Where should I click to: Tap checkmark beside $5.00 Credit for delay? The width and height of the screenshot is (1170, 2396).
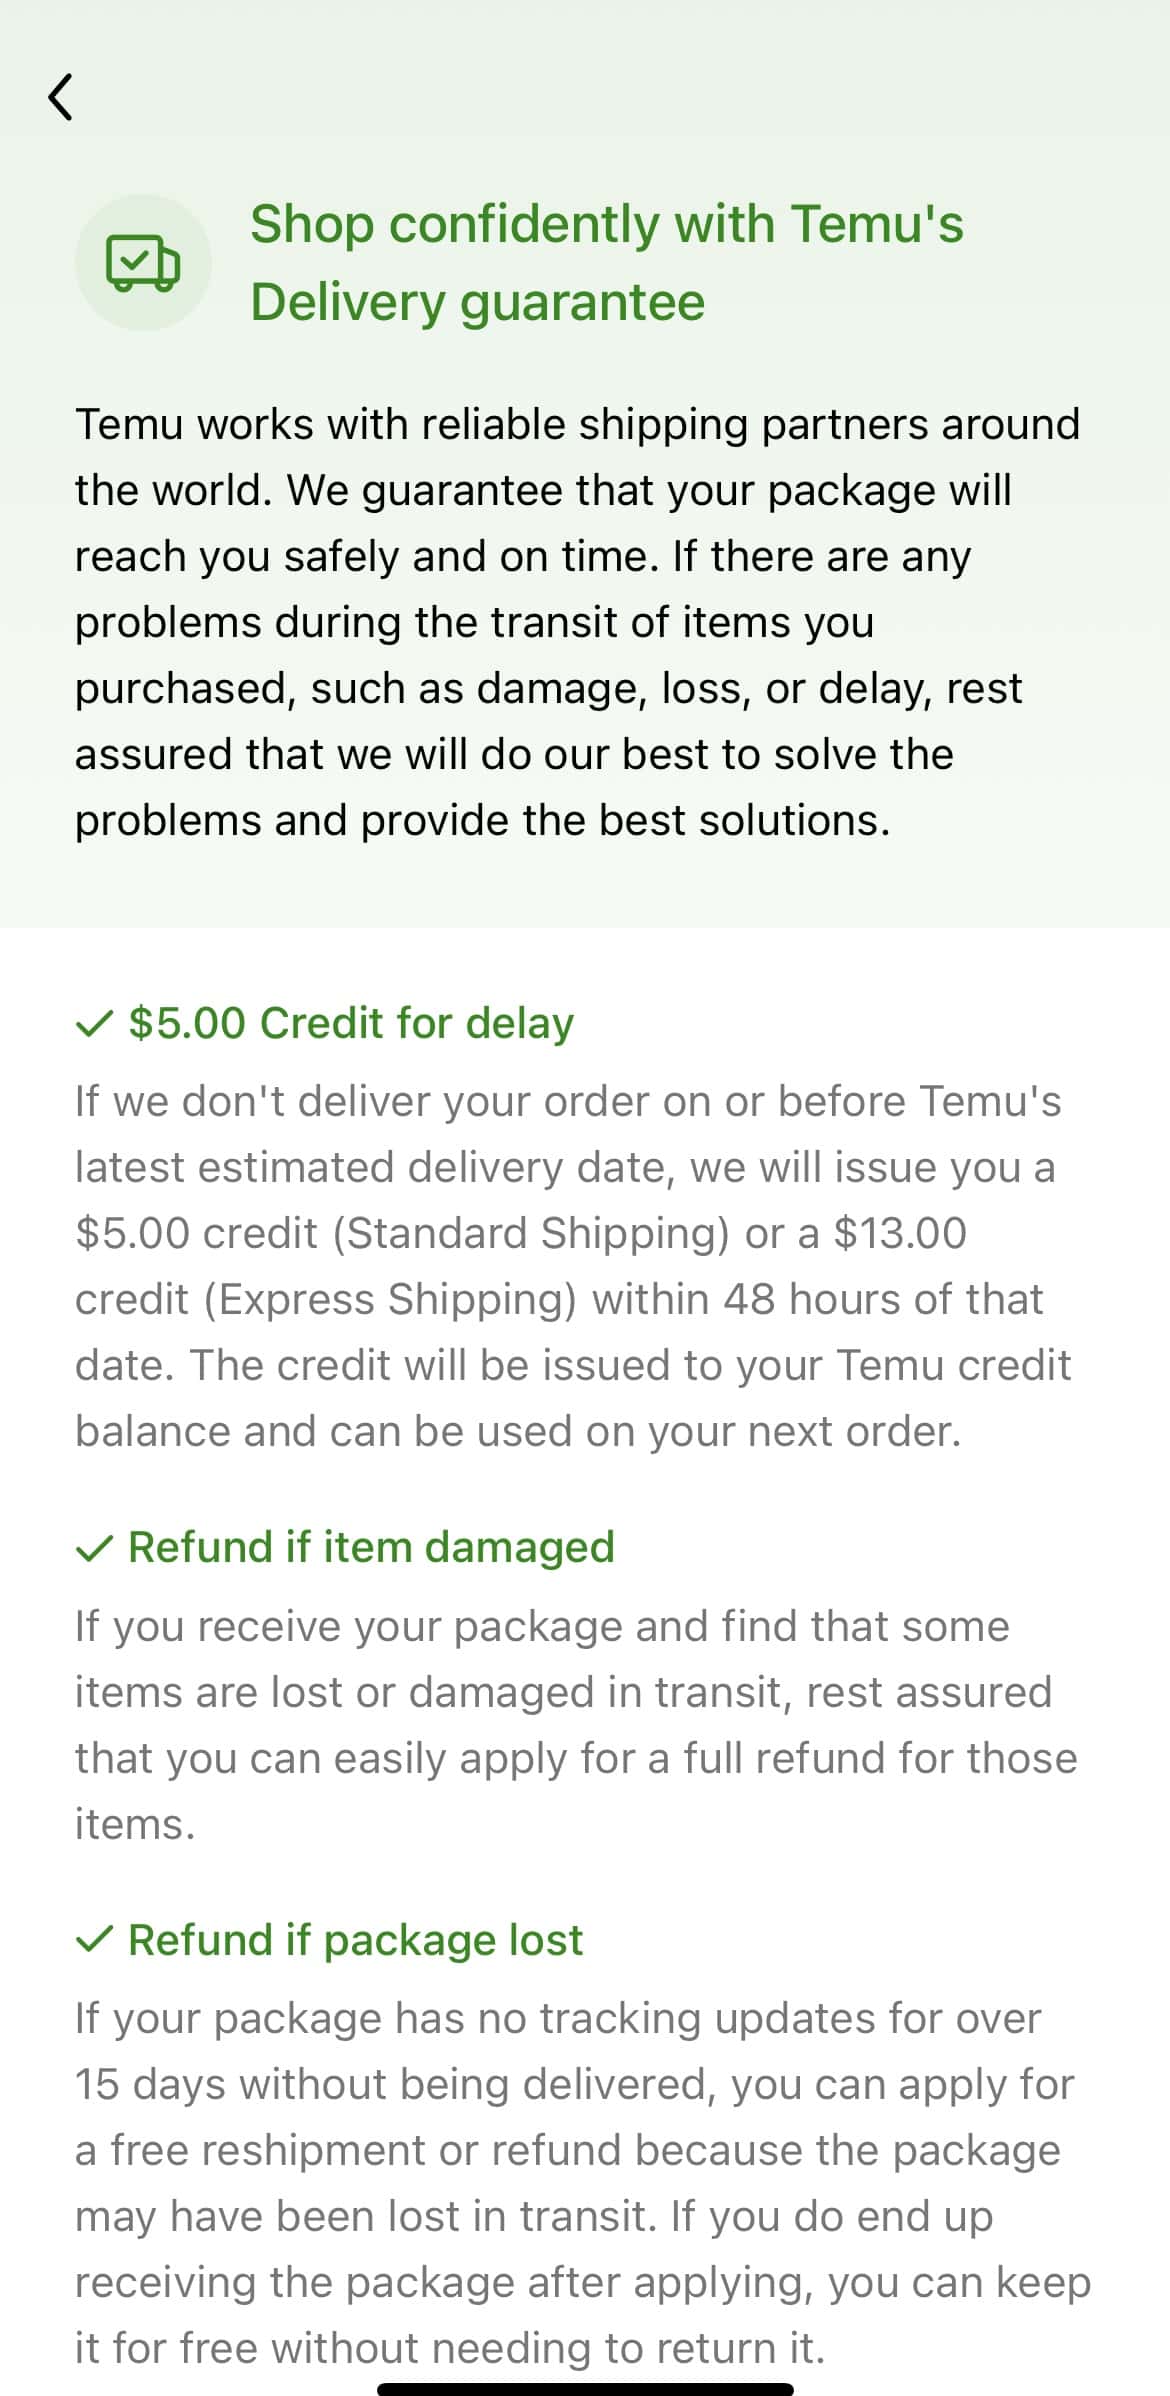click(x=94, y=1023)
